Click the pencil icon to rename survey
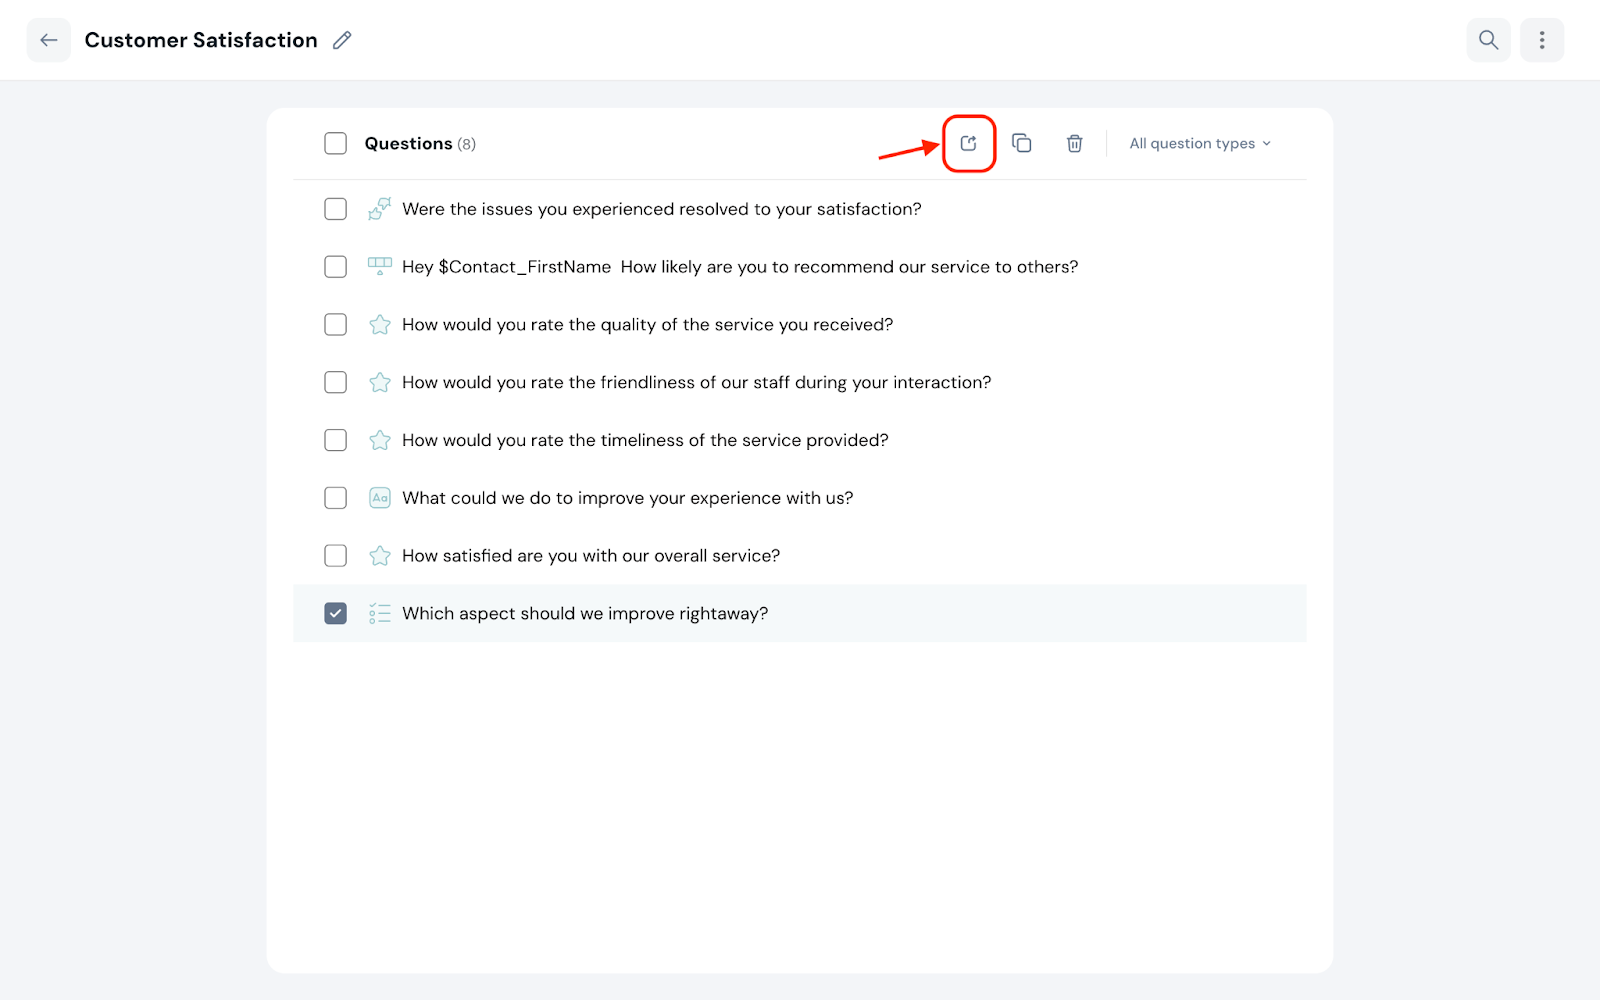This screenshot has width=1600, height=1000. pos(342,40)
